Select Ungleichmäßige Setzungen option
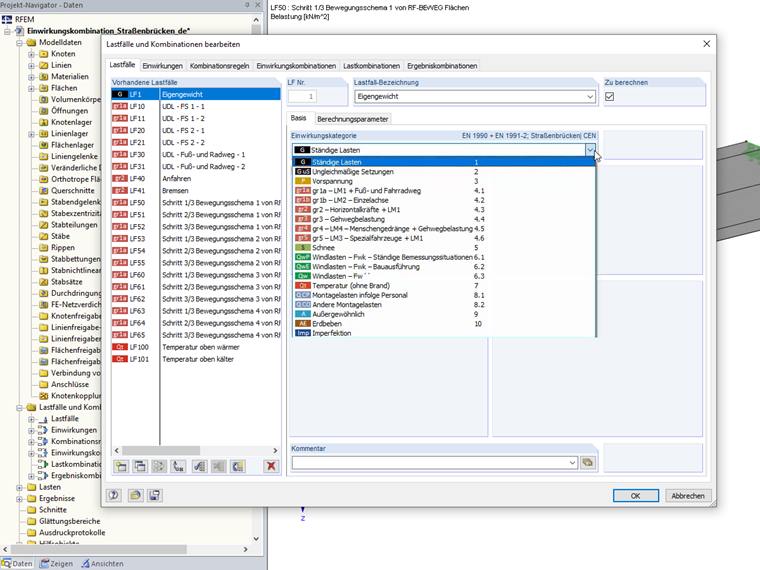760x570 pixels. click(x=444, y=172)
